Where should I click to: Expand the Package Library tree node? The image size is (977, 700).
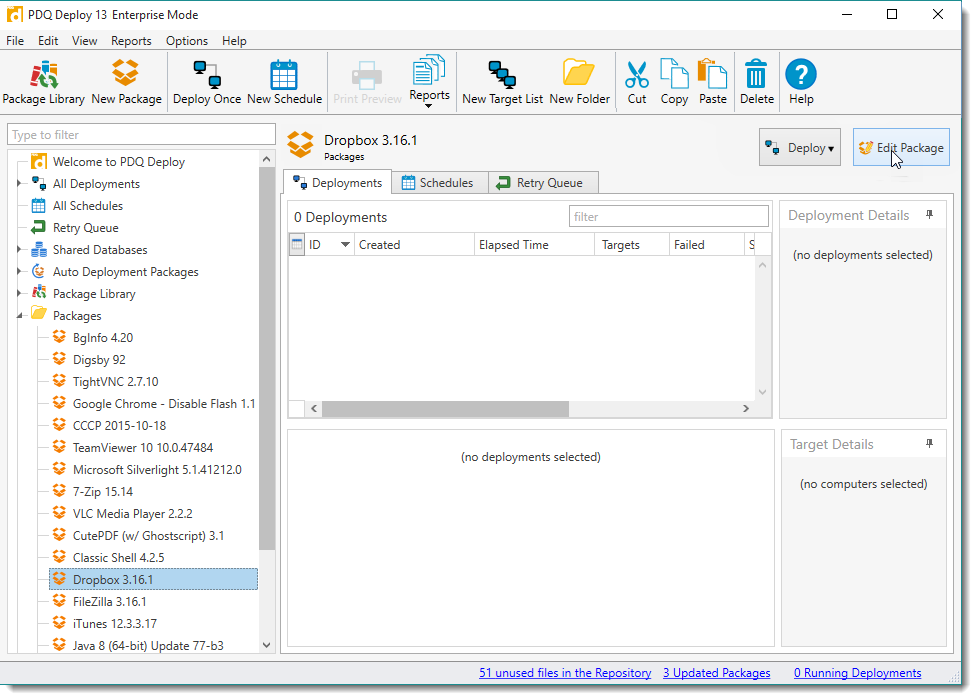point(19,294)
